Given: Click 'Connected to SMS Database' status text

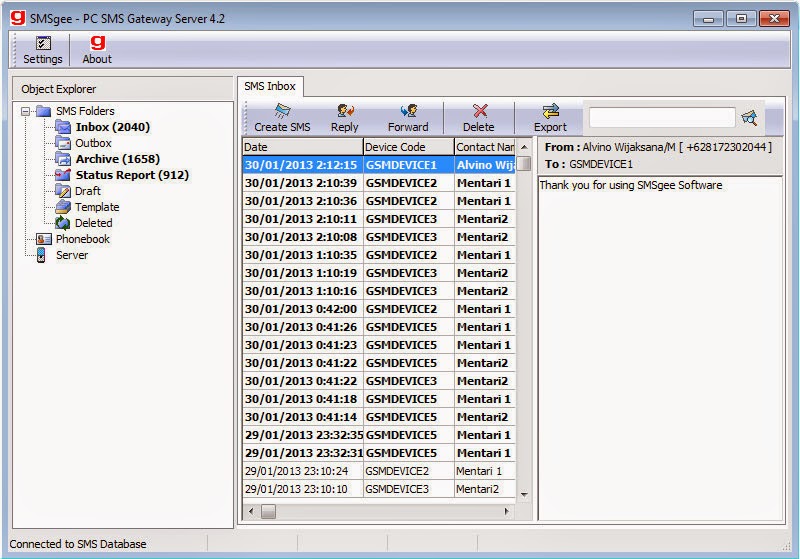Looking at the screenshot, I should point(78,544).
